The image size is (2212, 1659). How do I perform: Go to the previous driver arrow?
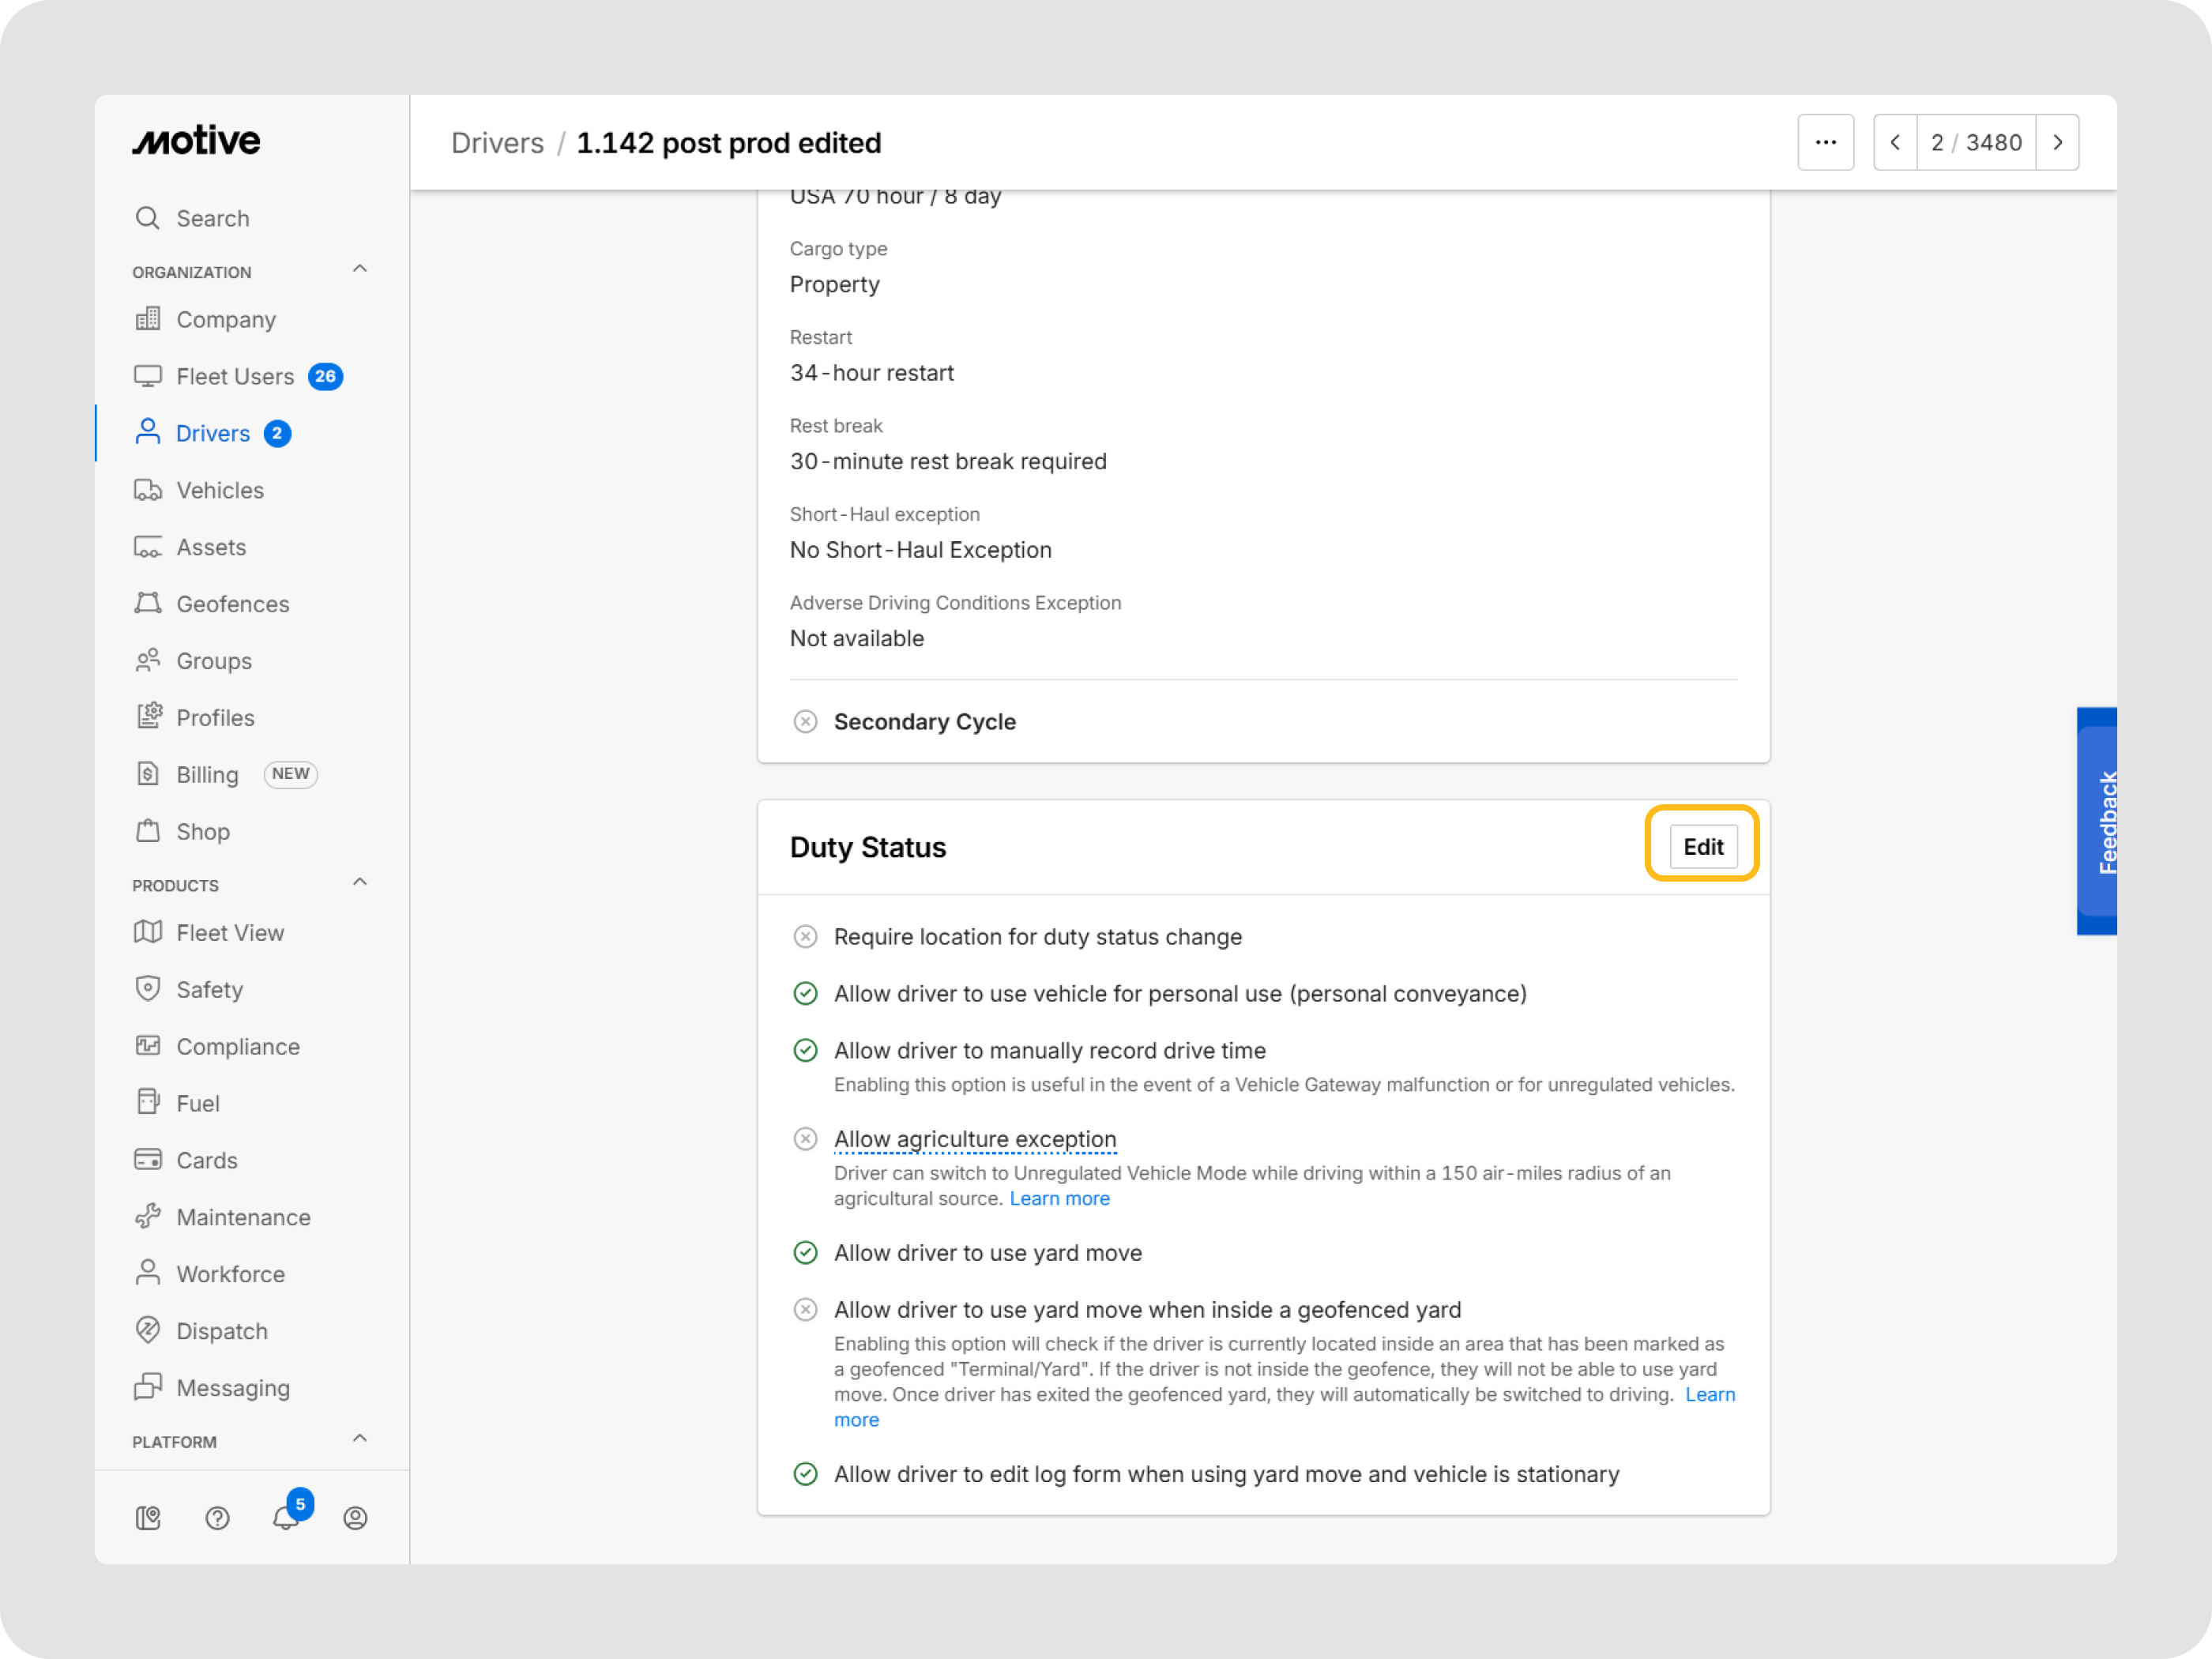click(1895, 142)
